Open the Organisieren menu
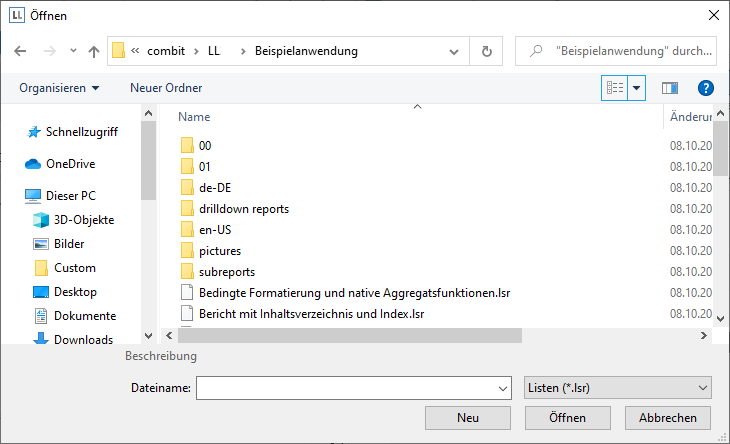730x444 pixels. coord(59,88)
